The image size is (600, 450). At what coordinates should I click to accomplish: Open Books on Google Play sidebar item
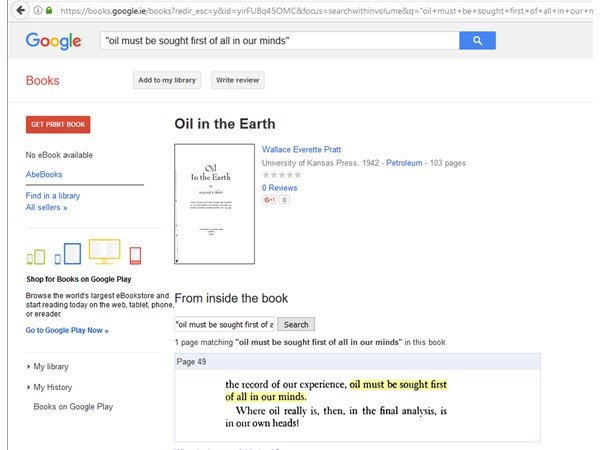click(73, 407)
